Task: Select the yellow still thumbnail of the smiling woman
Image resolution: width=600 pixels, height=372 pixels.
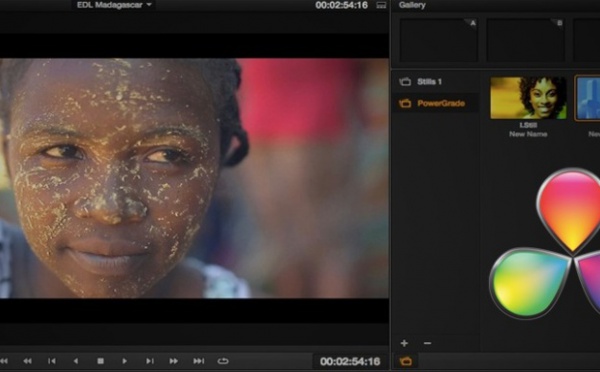Action: point(528,98)
